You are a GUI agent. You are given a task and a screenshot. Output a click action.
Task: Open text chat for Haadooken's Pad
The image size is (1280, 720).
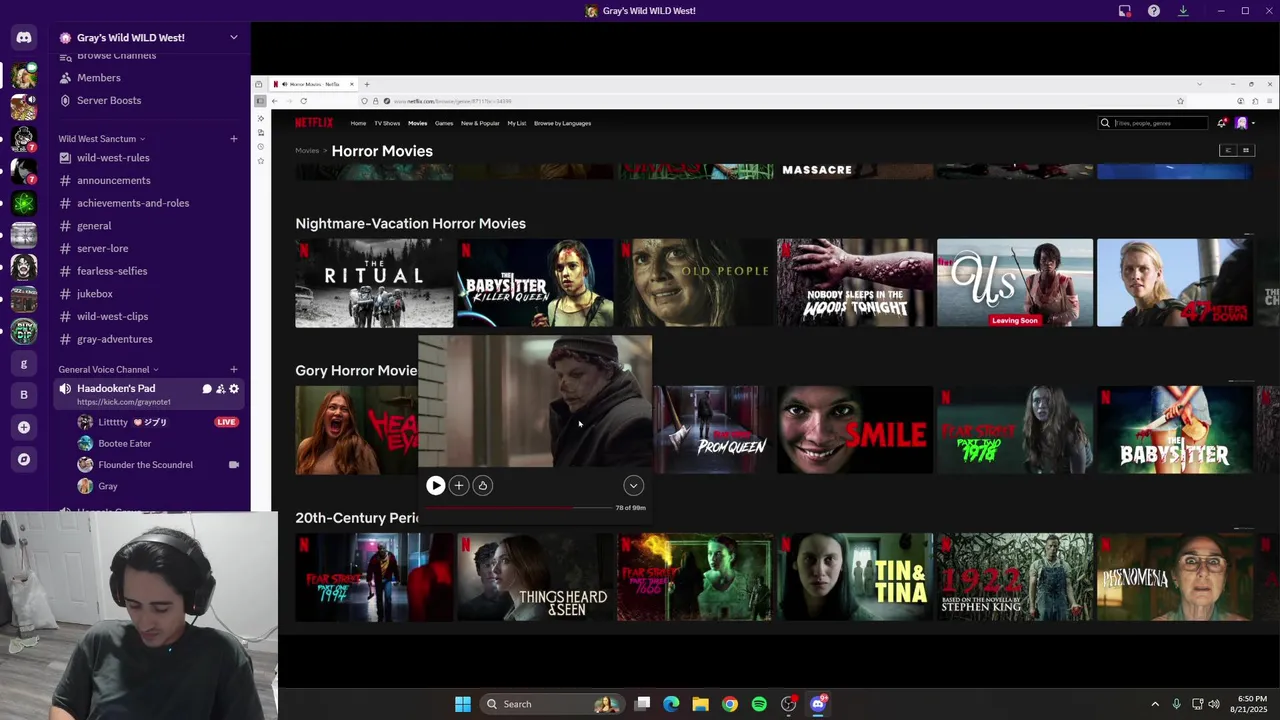[207, 389]
